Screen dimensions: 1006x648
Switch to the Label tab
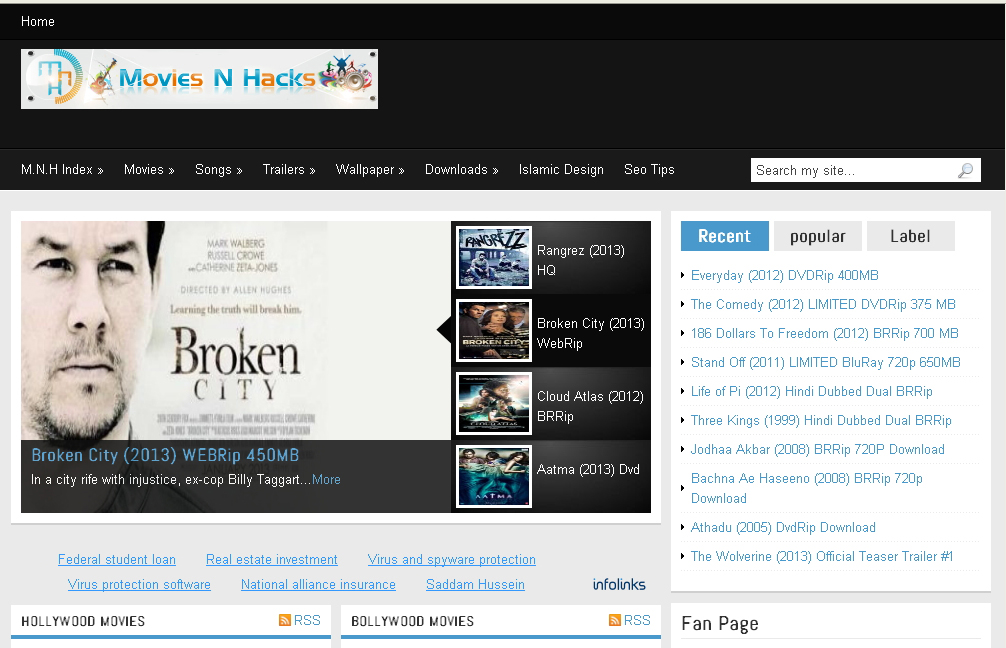tap(910, 236)
